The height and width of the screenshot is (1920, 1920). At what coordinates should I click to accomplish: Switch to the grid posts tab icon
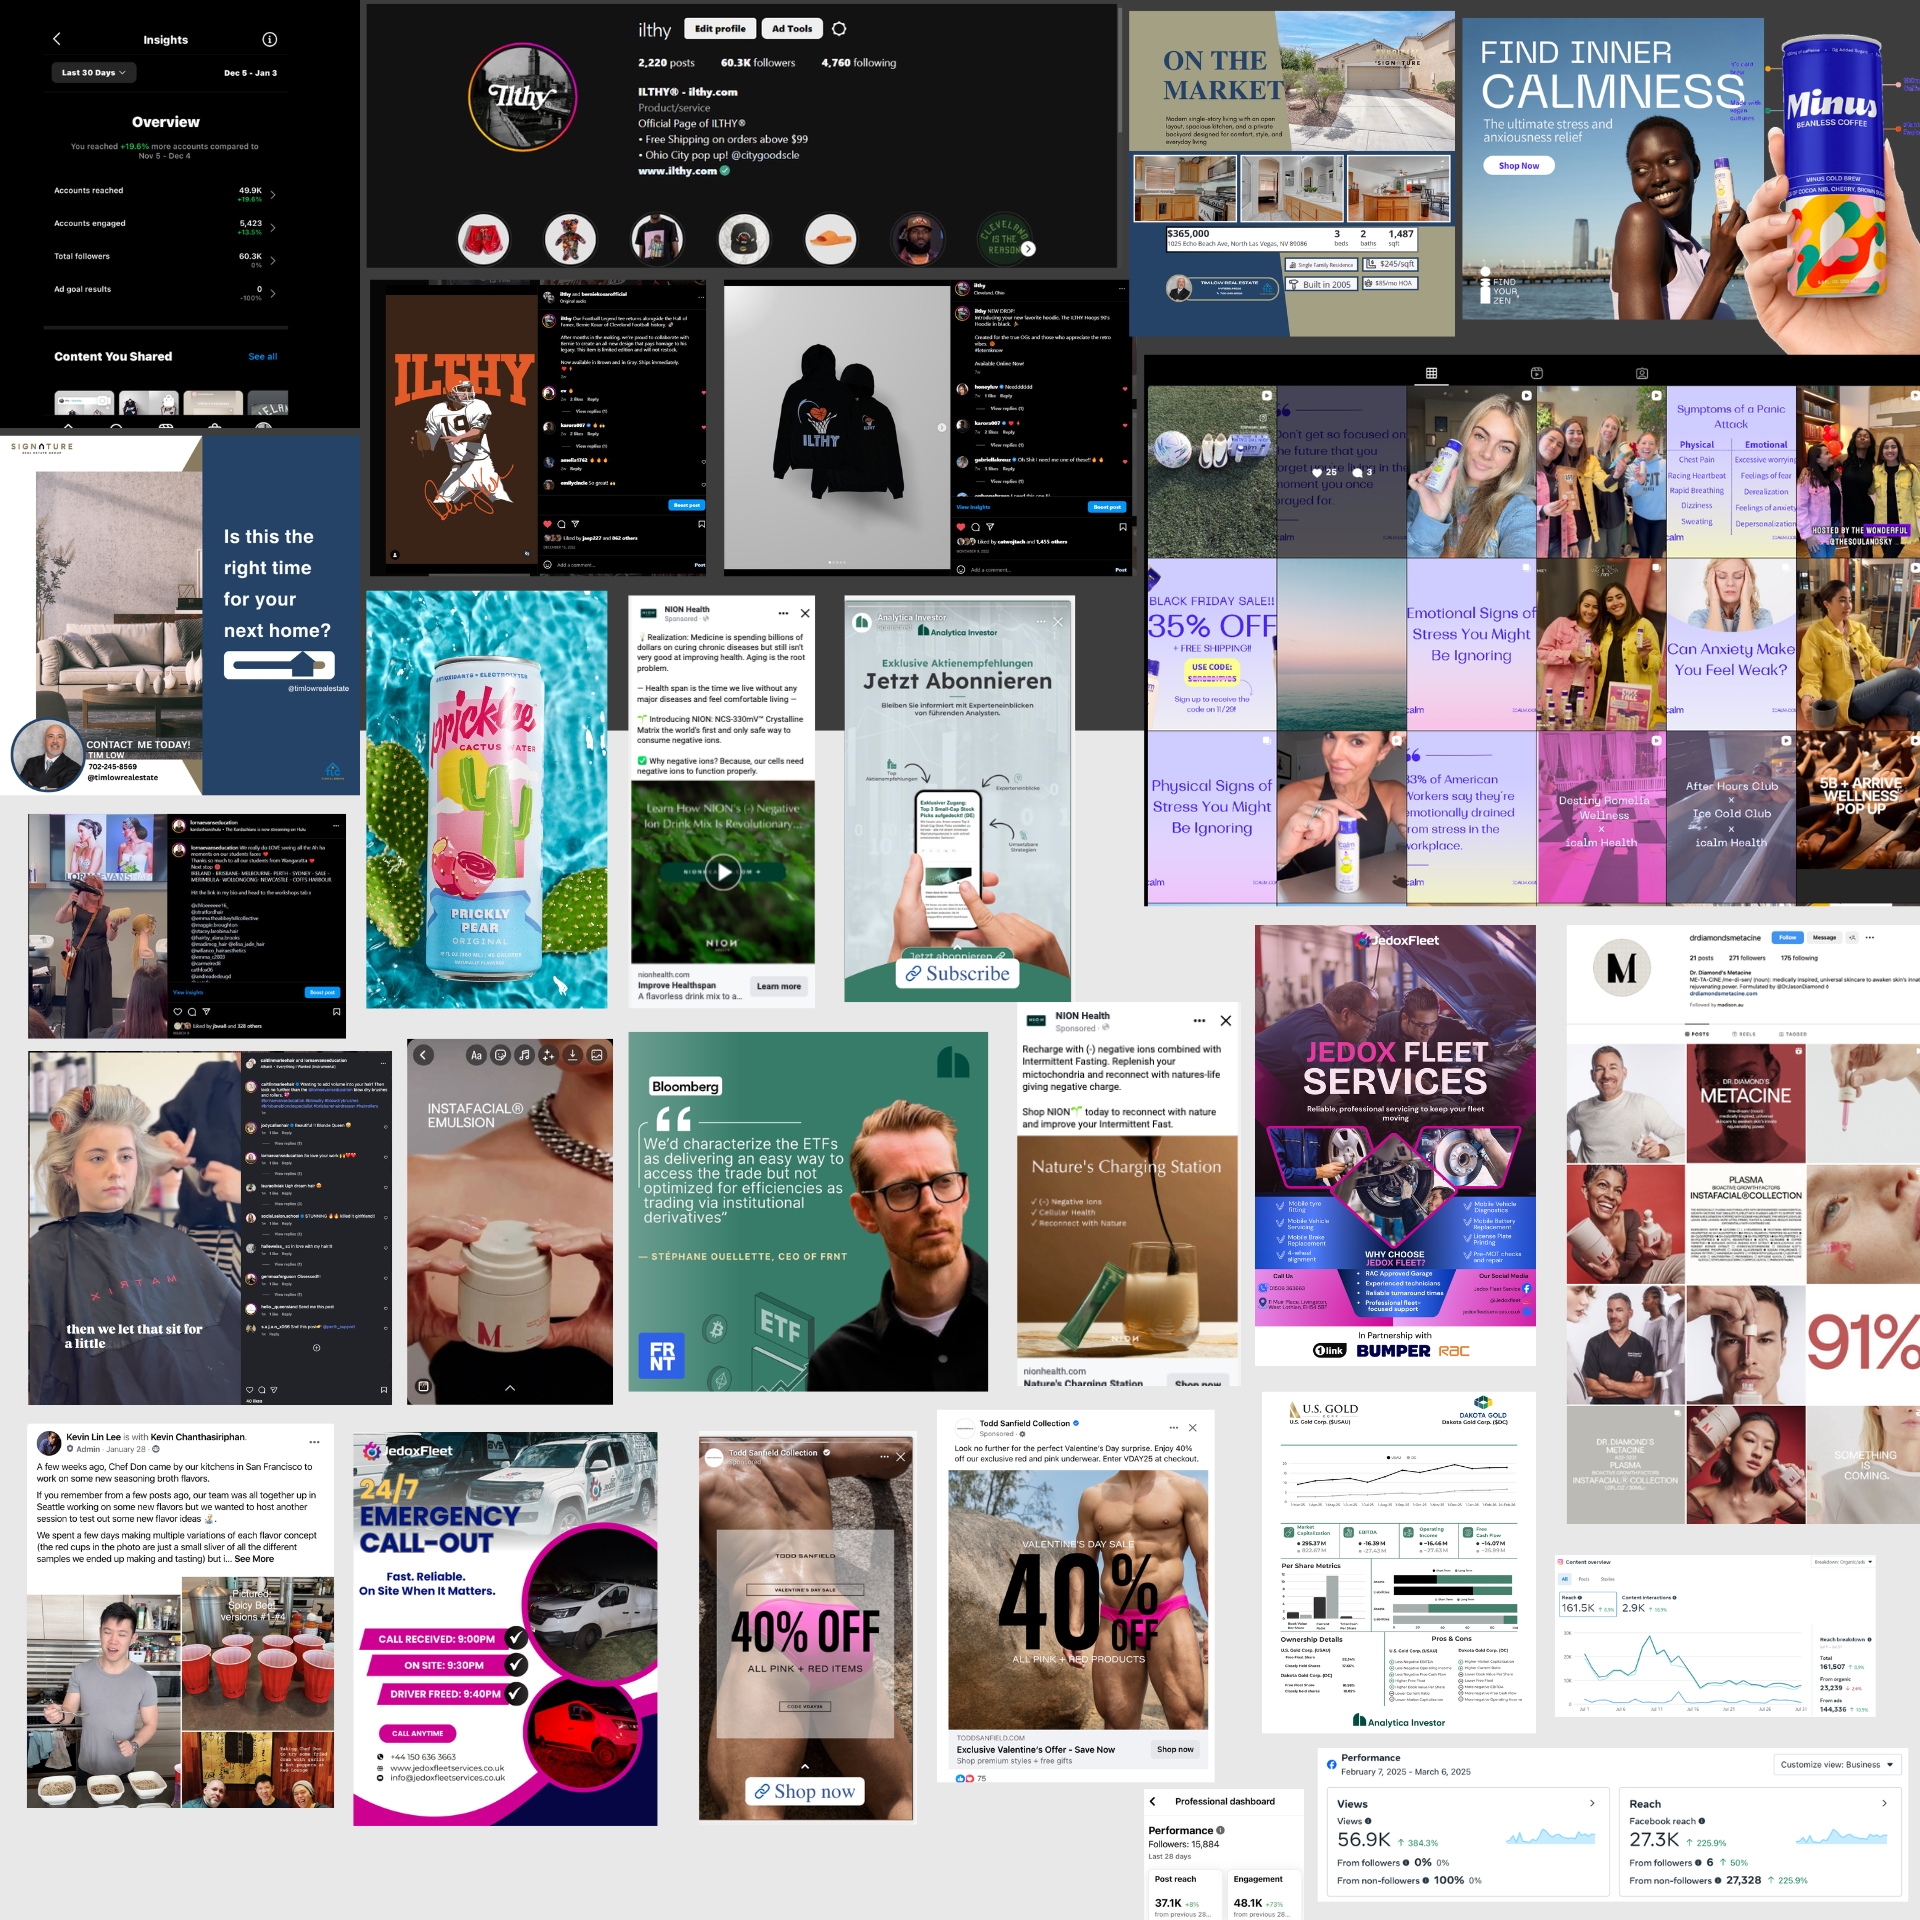(1431, 373)
